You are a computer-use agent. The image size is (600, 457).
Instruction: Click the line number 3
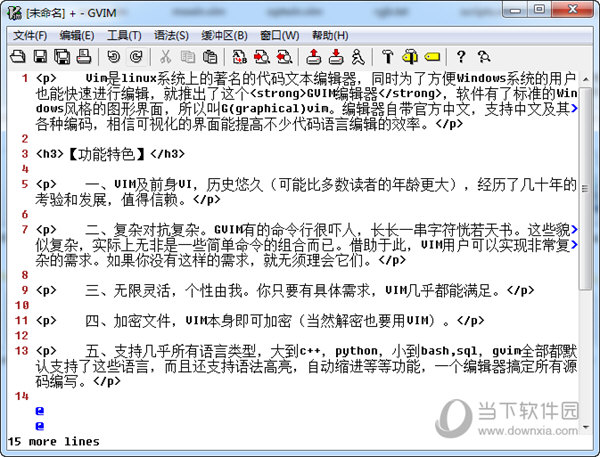(25, 154)
